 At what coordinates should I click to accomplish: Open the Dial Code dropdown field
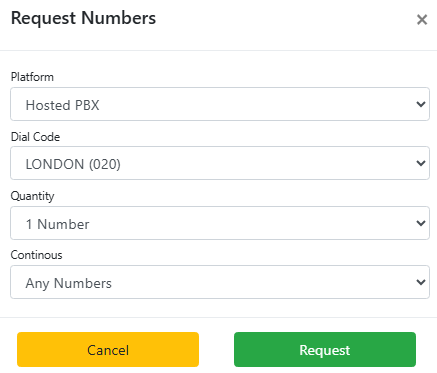(x=220, y=163)
